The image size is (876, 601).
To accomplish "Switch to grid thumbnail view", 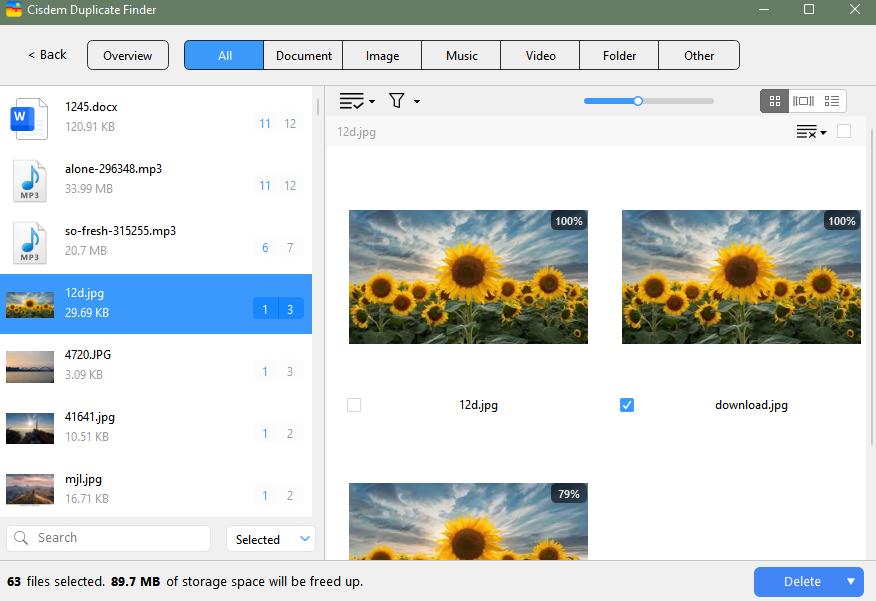I will [x=774, y=101].
